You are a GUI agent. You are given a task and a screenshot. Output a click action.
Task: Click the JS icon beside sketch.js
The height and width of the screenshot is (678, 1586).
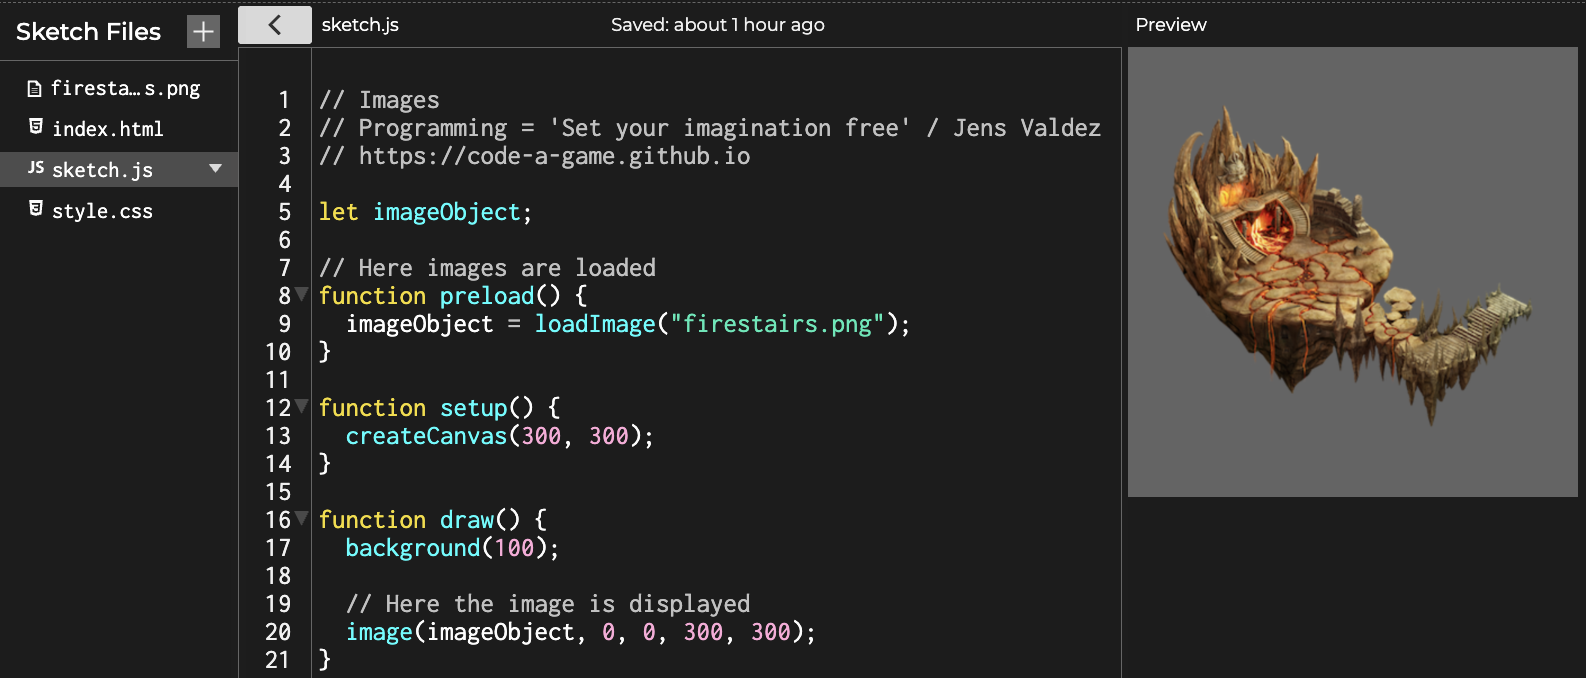36,168
